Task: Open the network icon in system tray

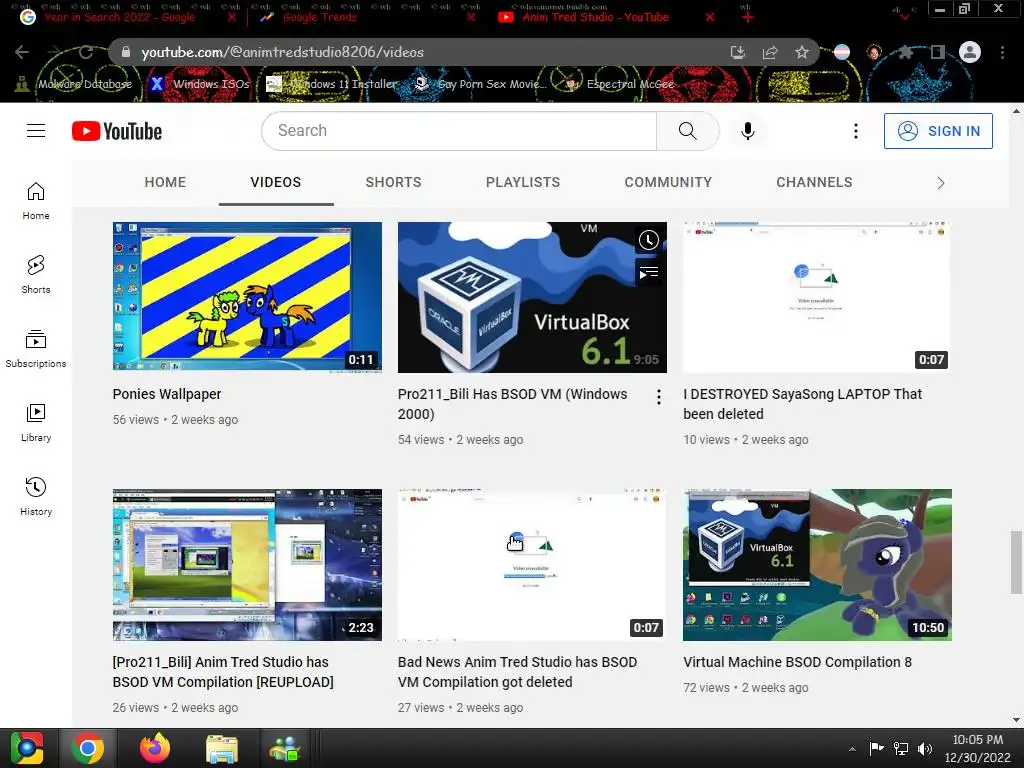Action: [901, 748]
